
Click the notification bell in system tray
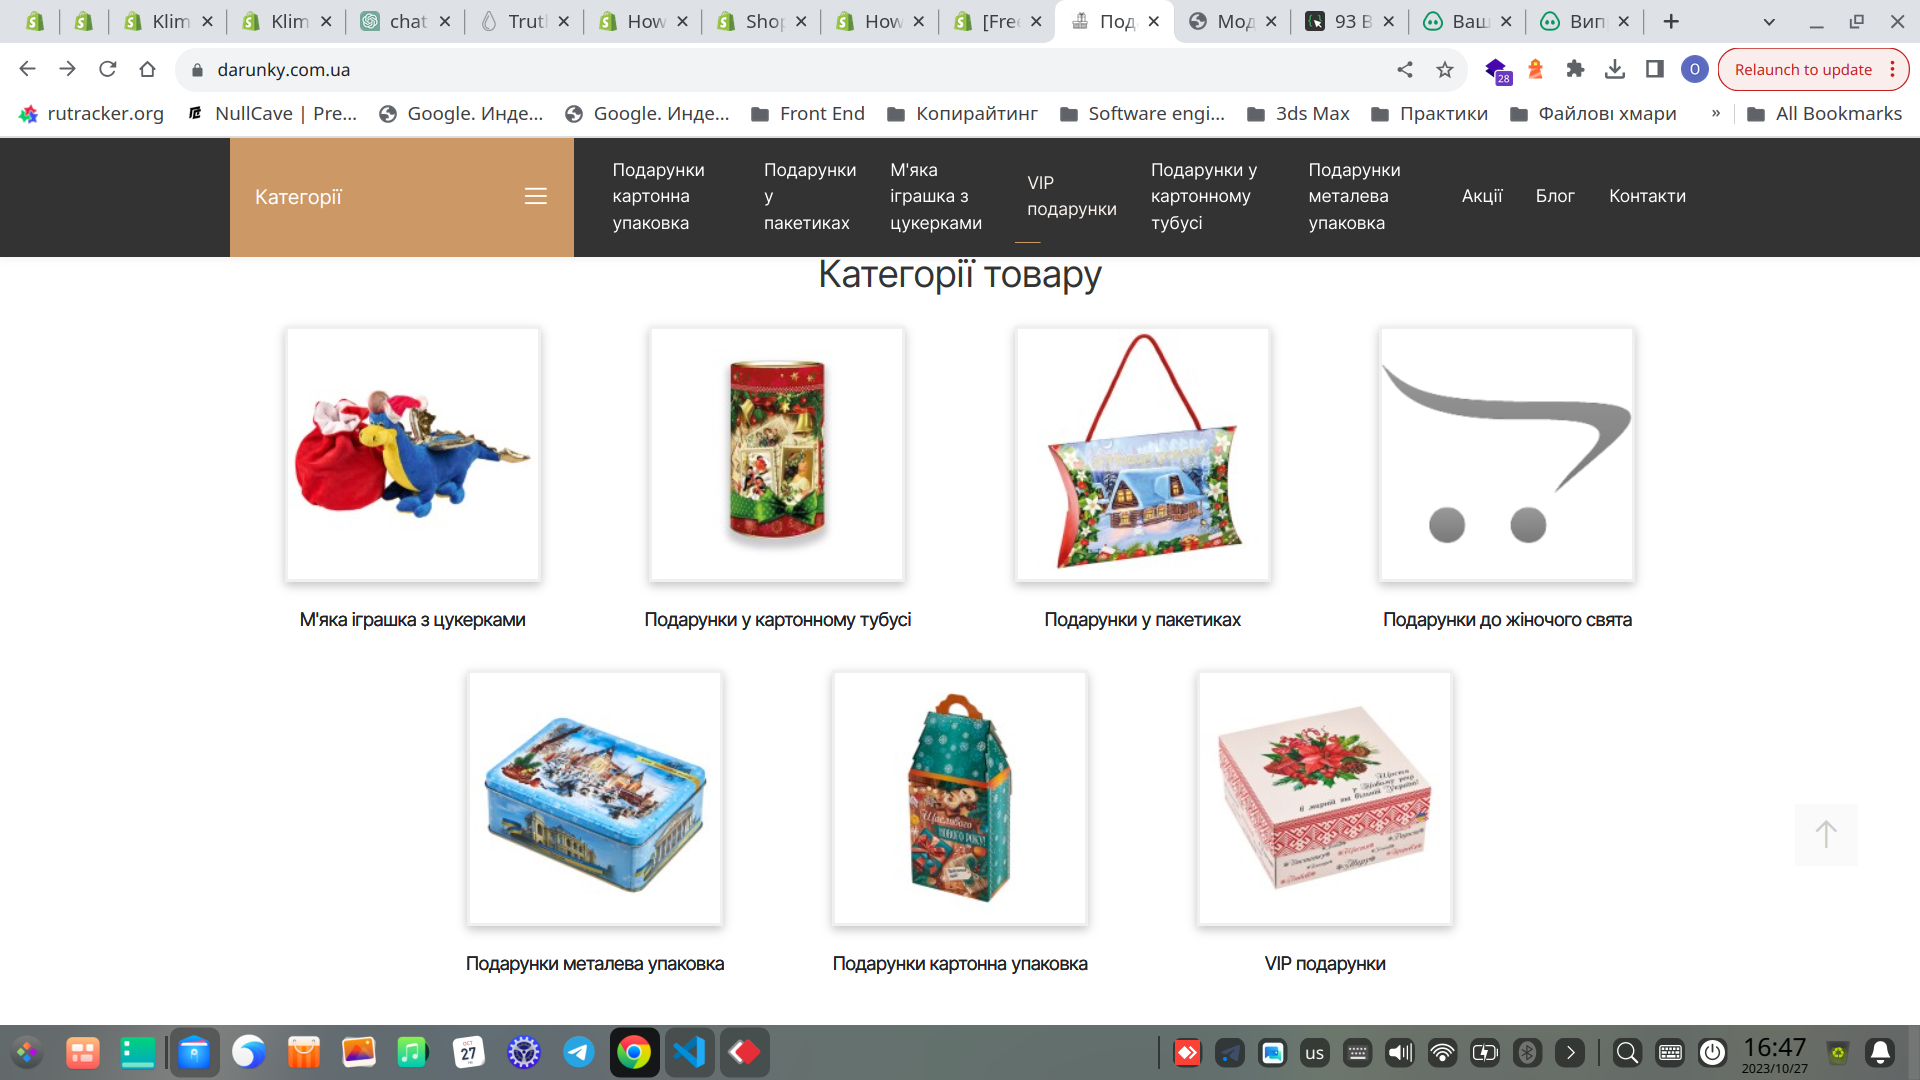coord(1880,1052)
